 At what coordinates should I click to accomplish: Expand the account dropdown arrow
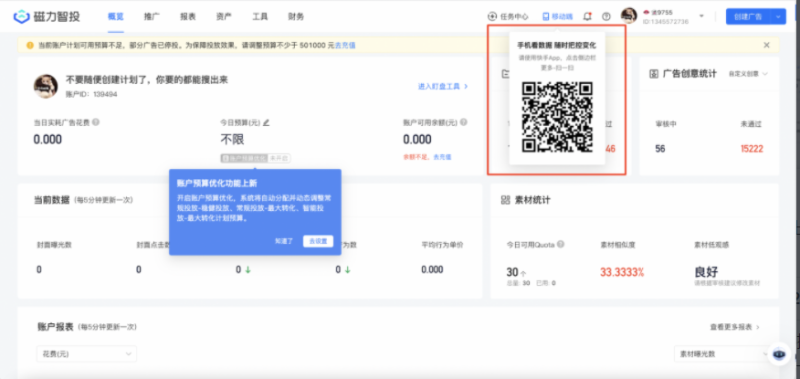coord(702,16)
